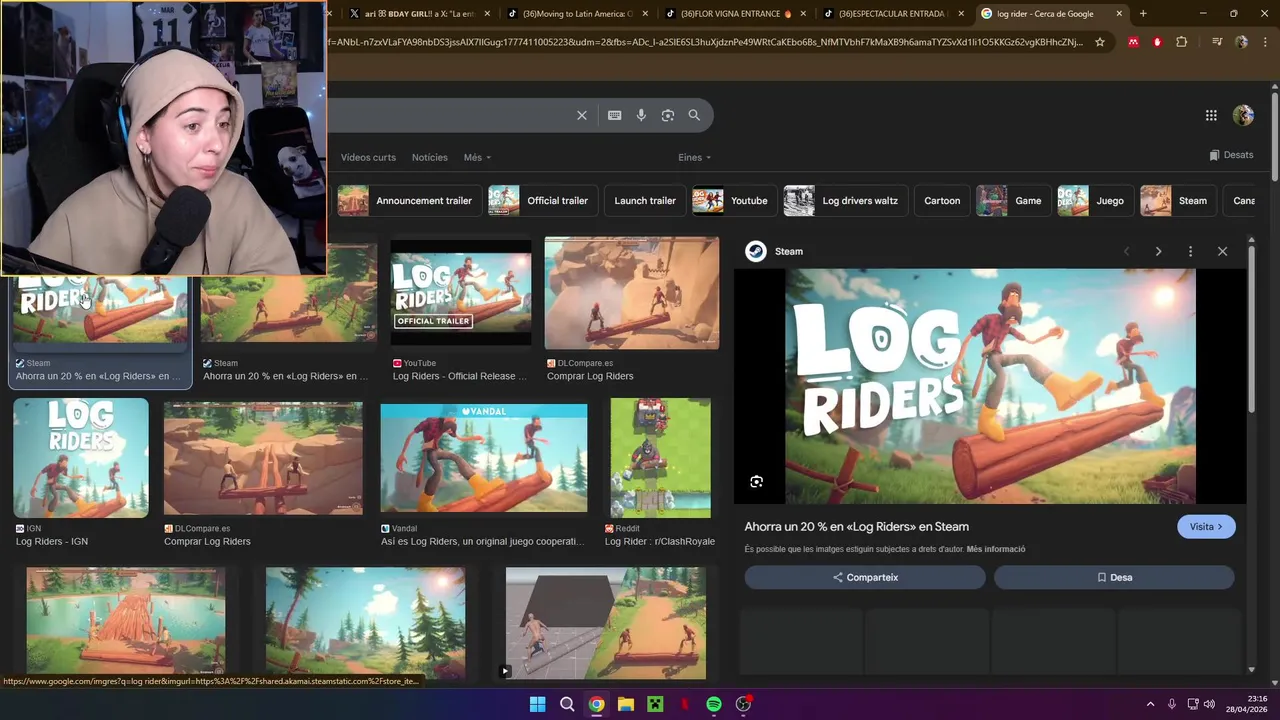Click the Visita button
Image resolution: width=1280 pixels, height=720 pixels.
tap(1206, 527)
